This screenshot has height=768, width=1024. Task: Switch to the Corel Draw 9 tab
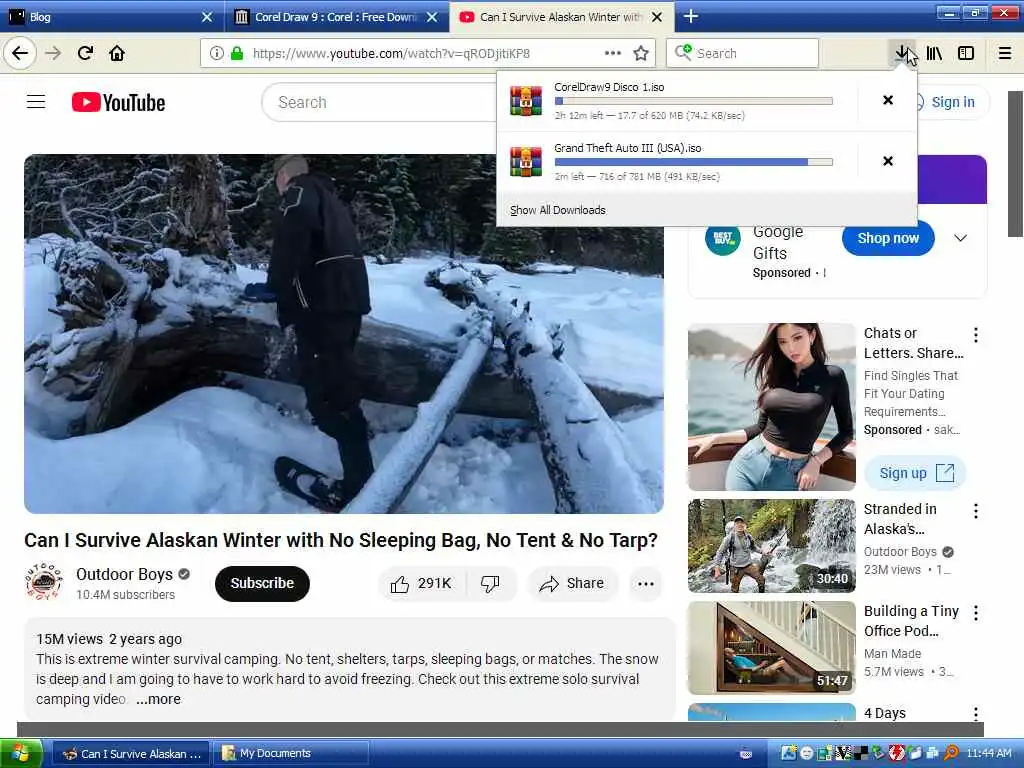pyautogui.click(x=335, y=17)
